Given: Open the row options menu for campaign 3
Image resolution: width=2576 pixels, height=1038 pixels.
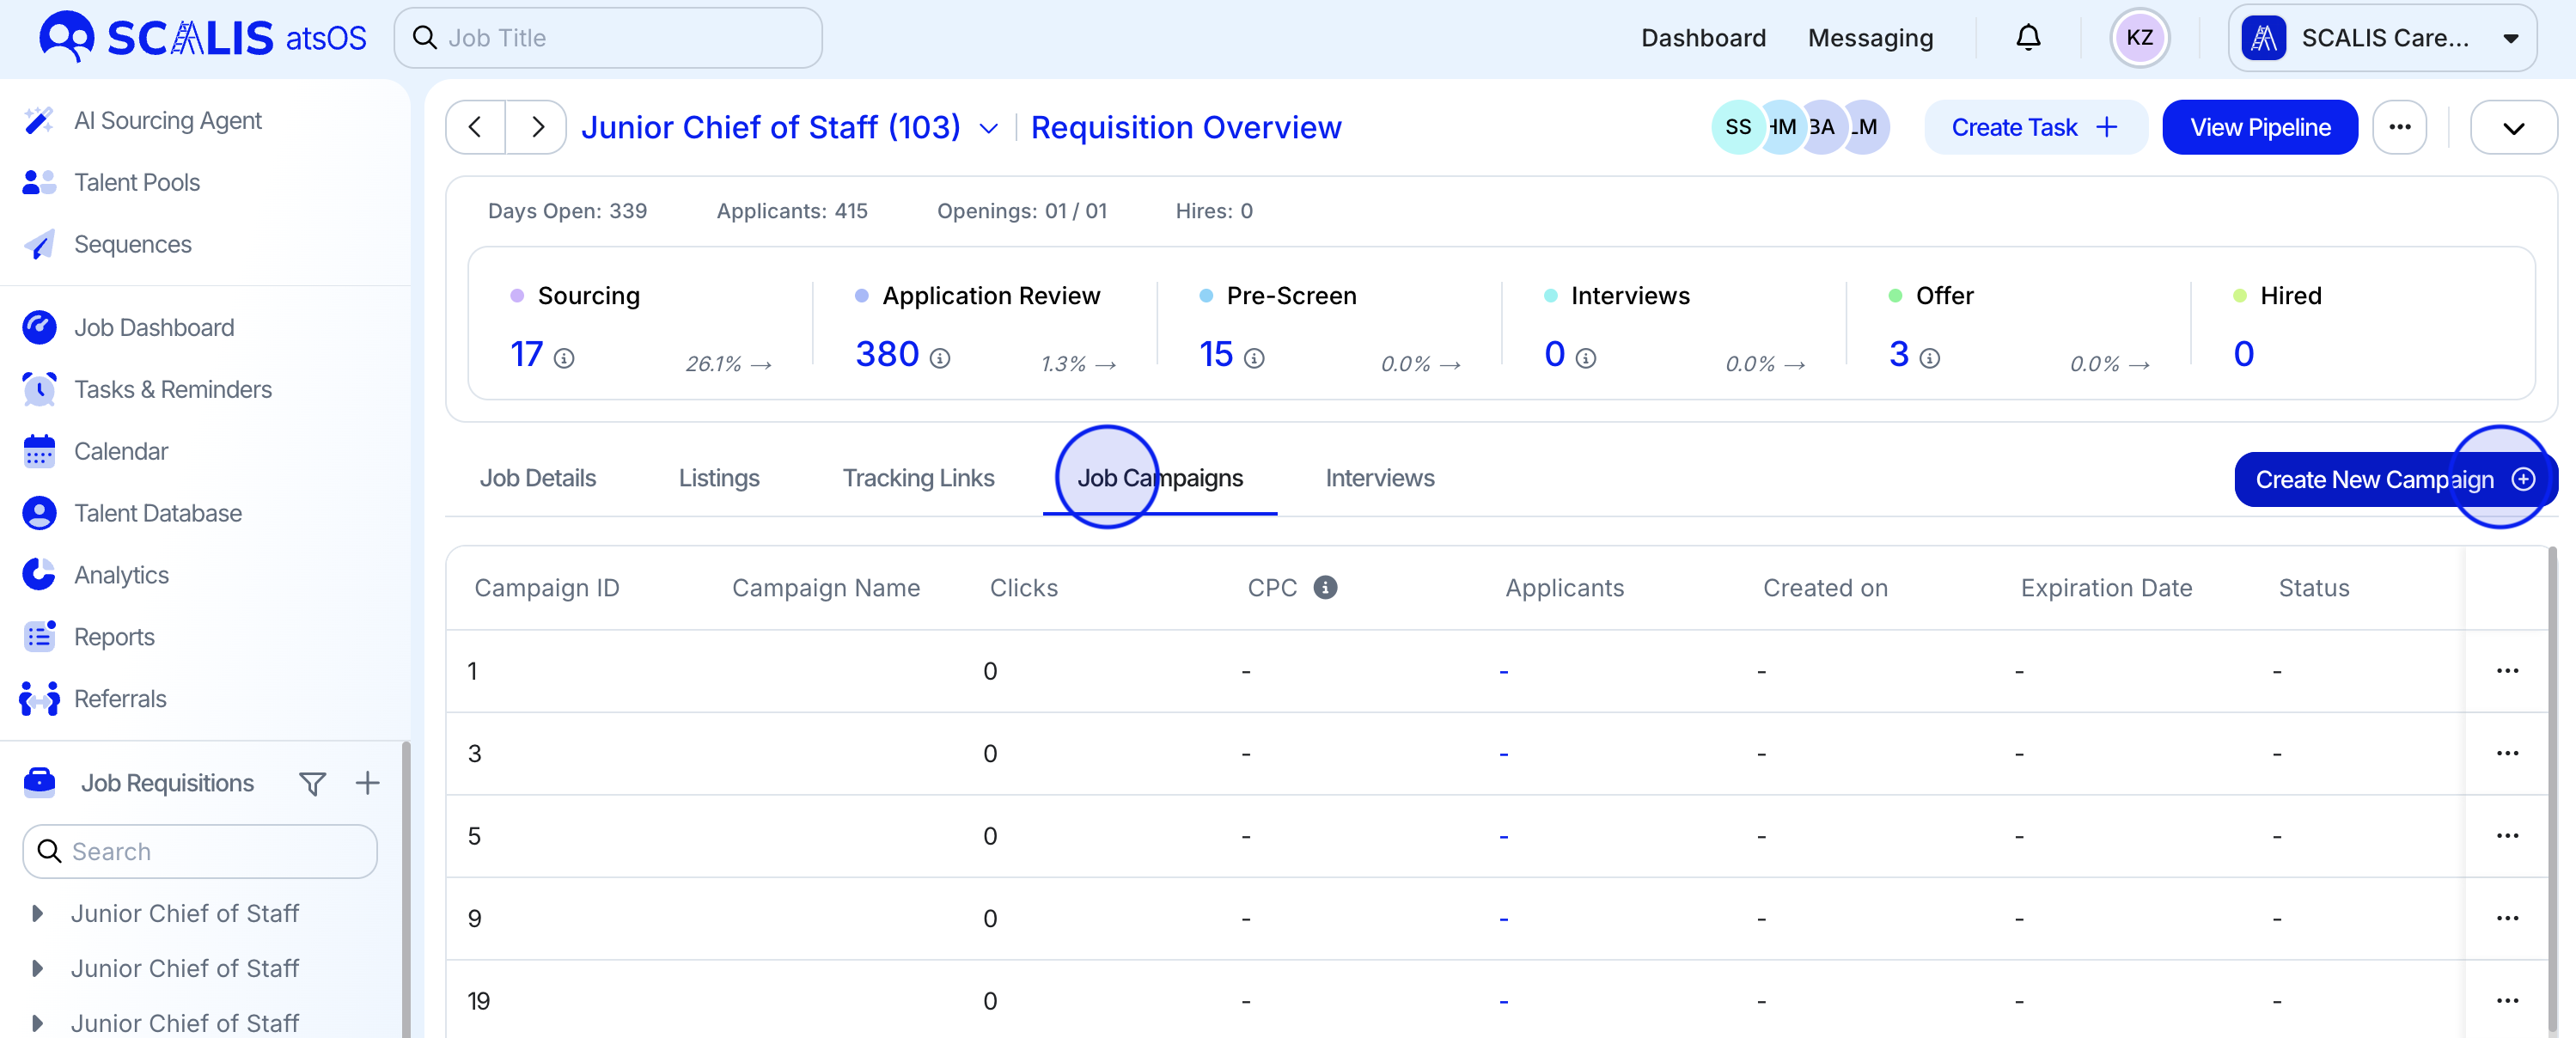Looking at the screenshot, I should tap(2506, 754).
